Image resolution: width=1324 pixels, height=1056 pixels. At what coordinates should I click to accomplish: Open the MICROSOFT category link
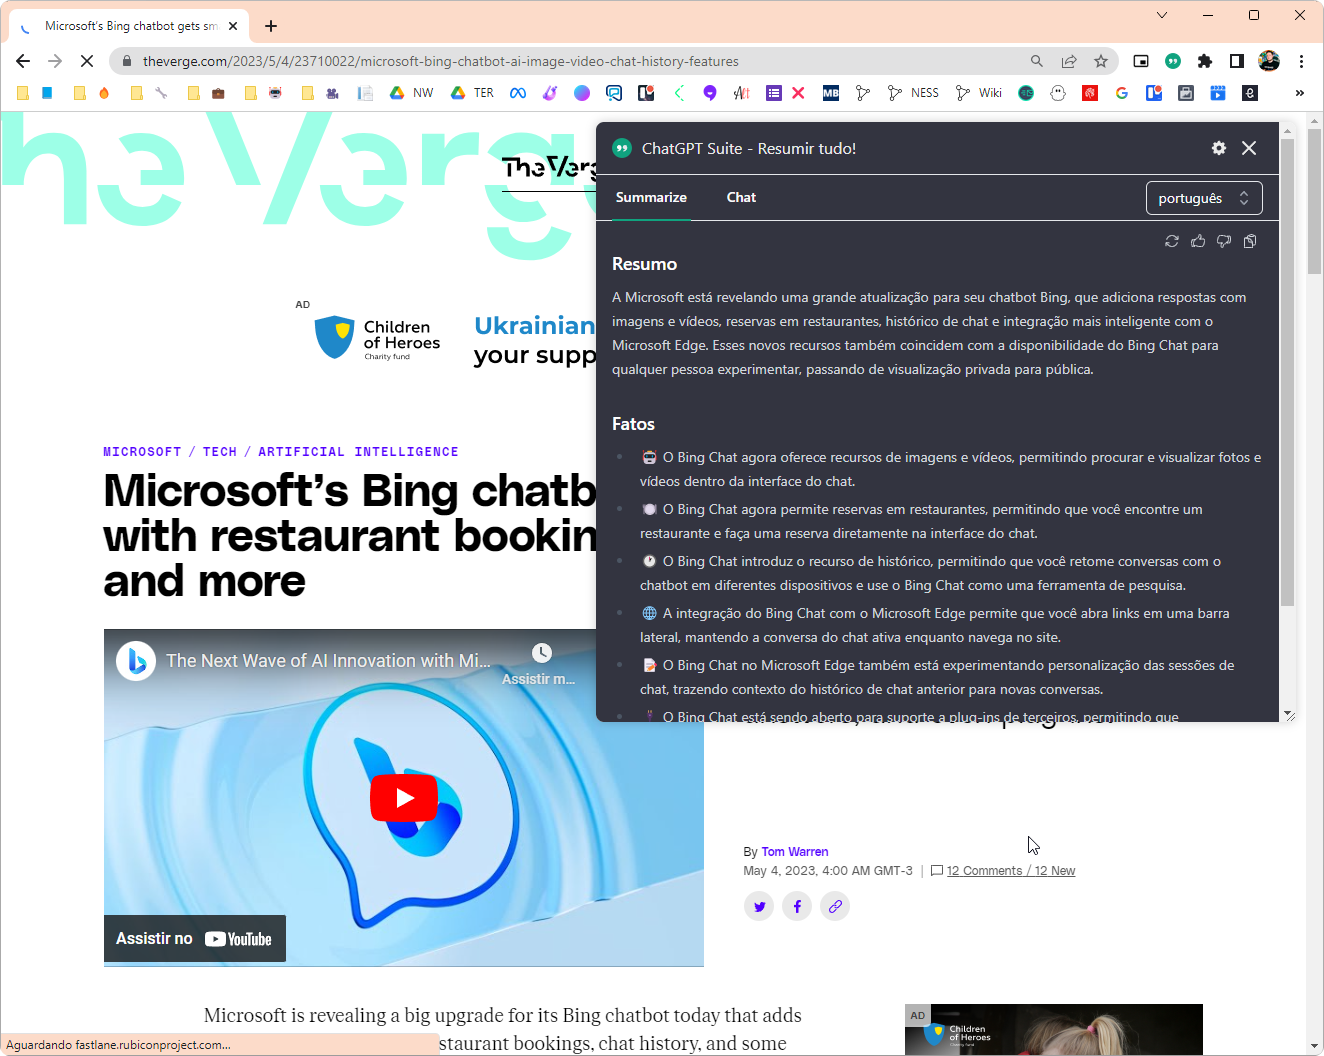142,452
